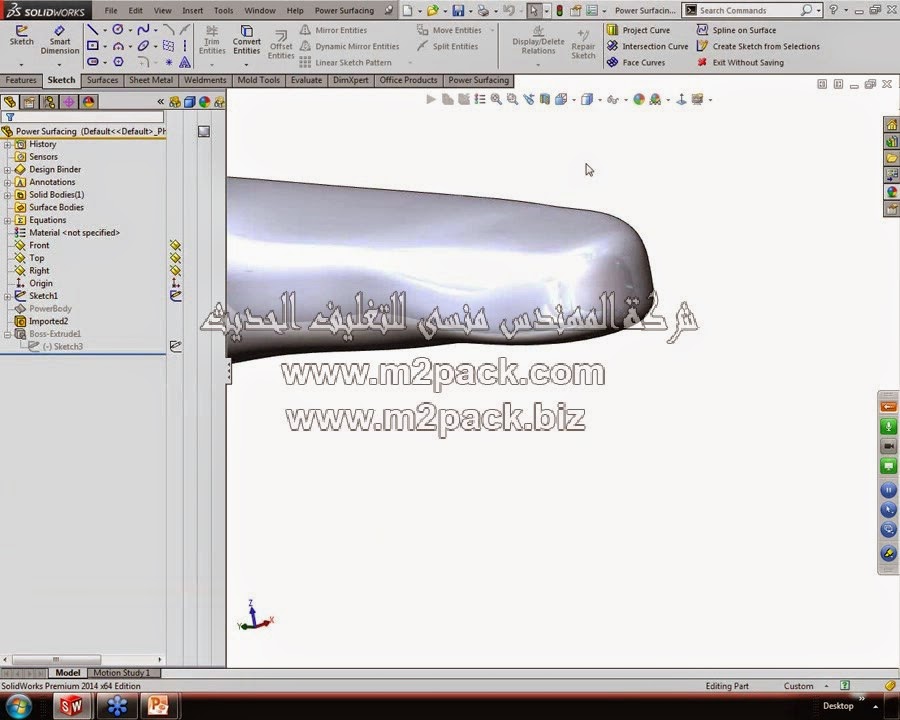Select the Ellipse sketch tool

143,46
